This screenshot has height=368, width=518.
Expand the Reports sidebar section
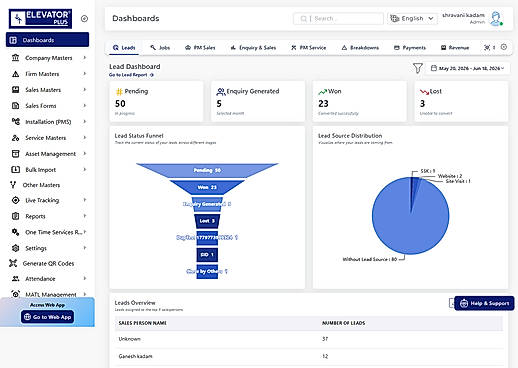[48, 216]
